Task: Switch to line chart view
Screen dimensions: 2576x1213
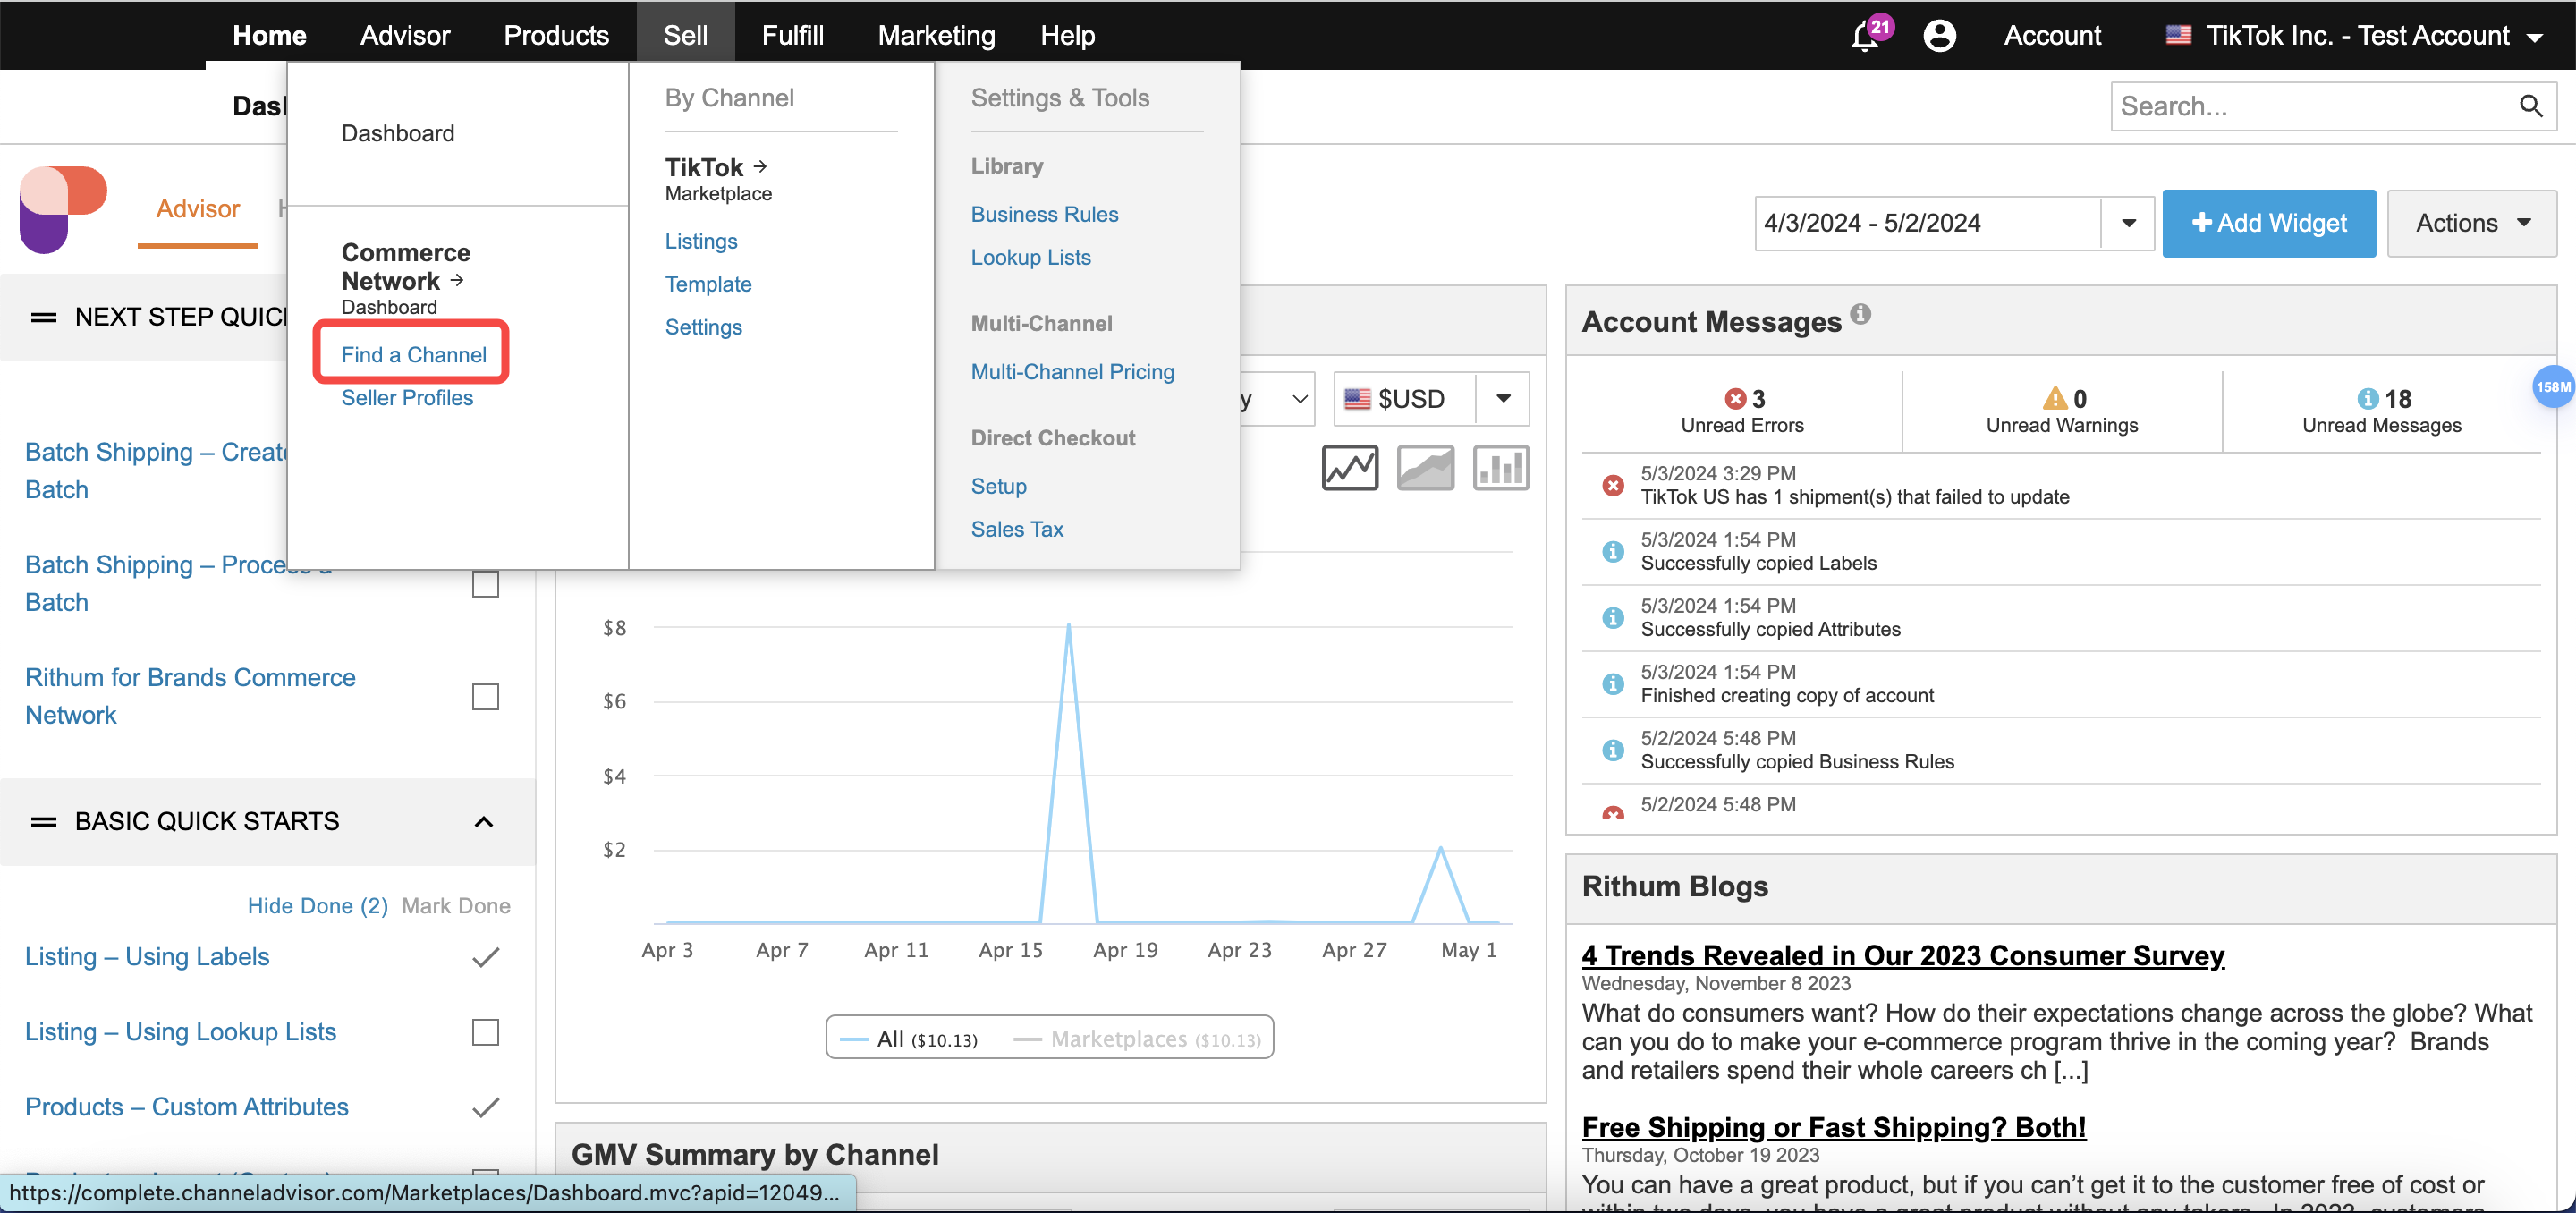Action: click(x=1350, y=467)
